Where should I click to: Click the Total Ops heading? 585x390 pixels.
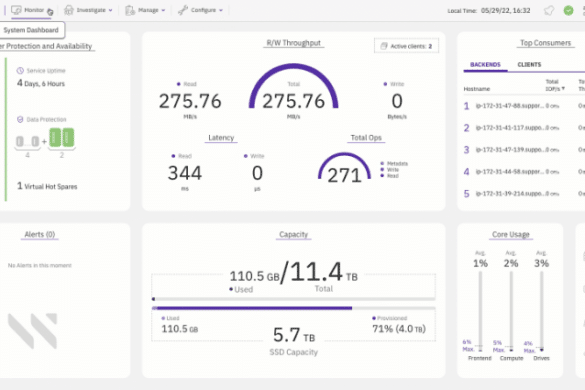click(366, 138)
